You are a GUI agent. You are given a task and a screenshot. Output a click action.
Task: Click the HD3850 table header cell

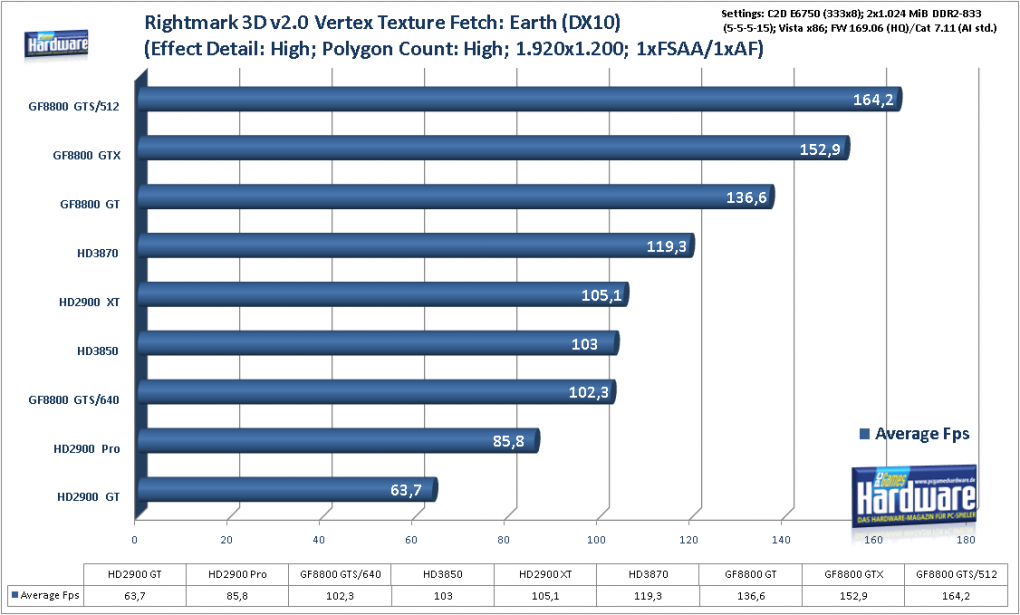(x=443, y=575)
